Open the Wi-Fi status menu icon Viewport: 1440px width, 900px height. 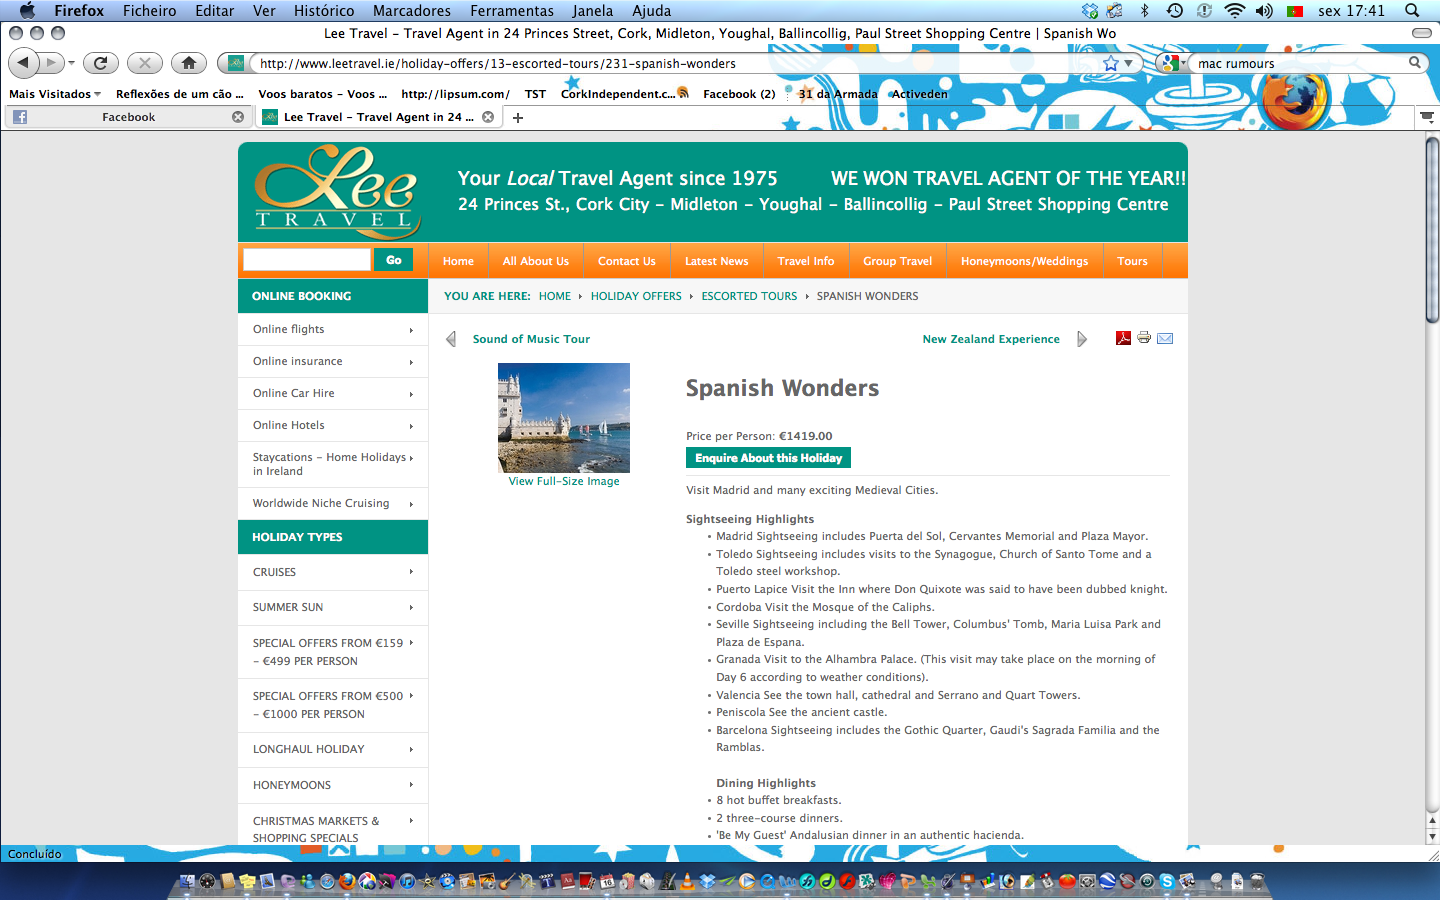(x=1235, y=10)
